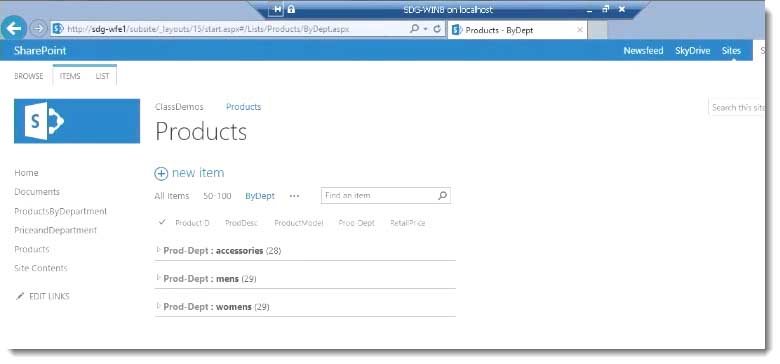Close the Products - ByDept browser tab
Image resolution: width=780 pixels, height=364 pixels.
tap(580, 30)
